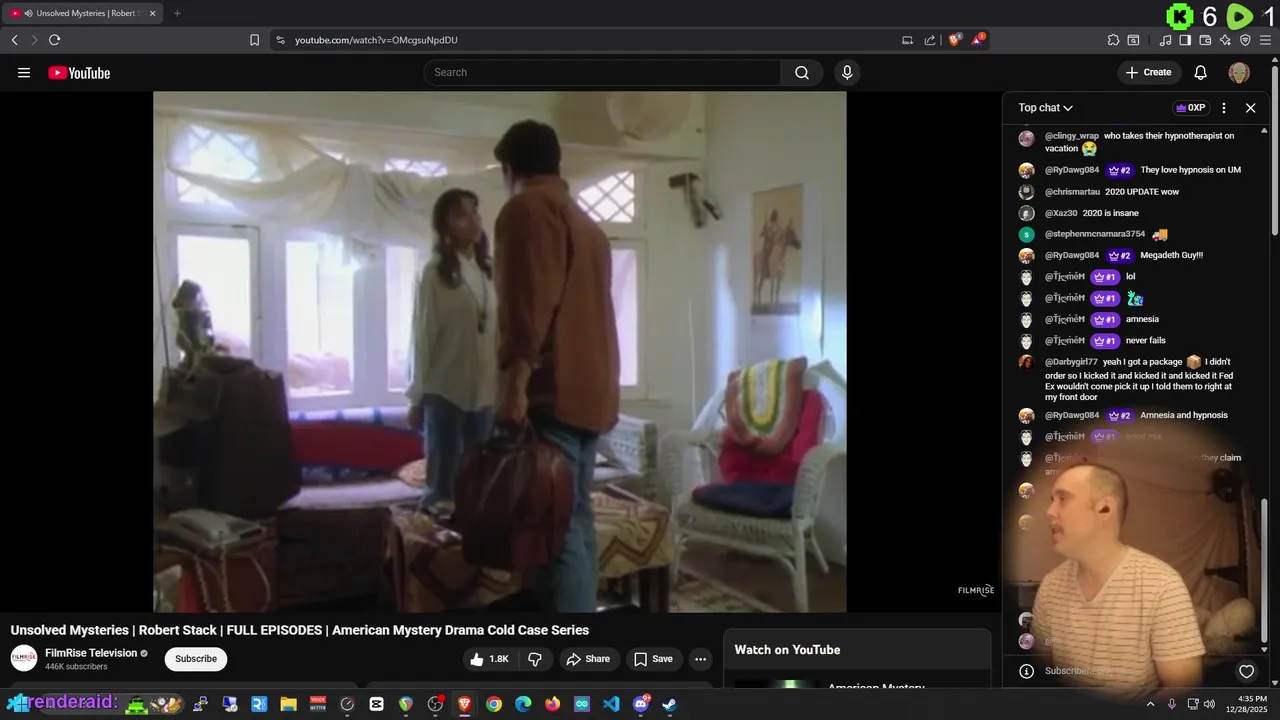Screen dimensions: 1280x720
Task: Show hidden system tray icons chevron
Action: coord(1150,704)
